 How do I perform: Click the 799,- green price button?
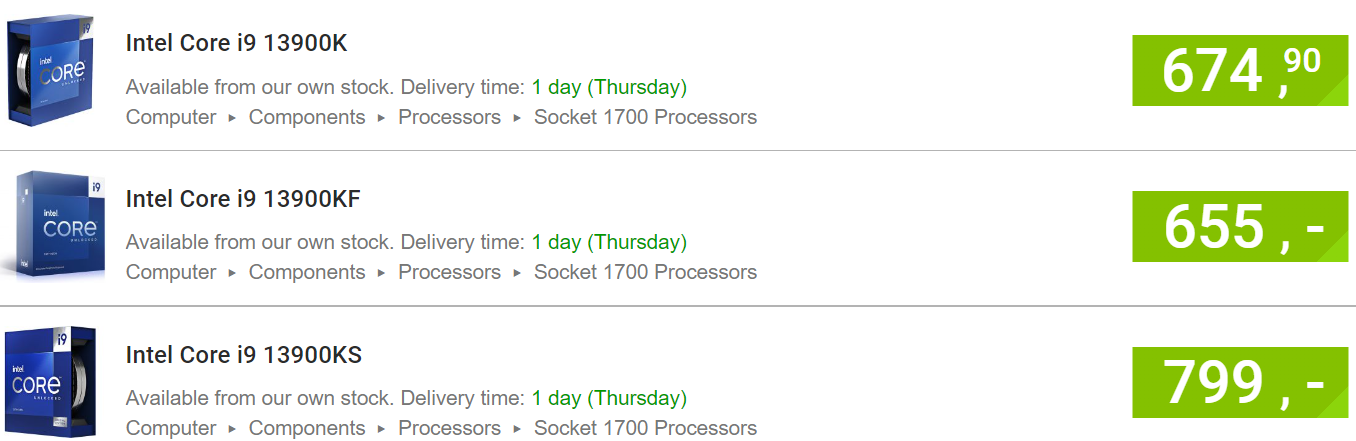pos(1241,381)
